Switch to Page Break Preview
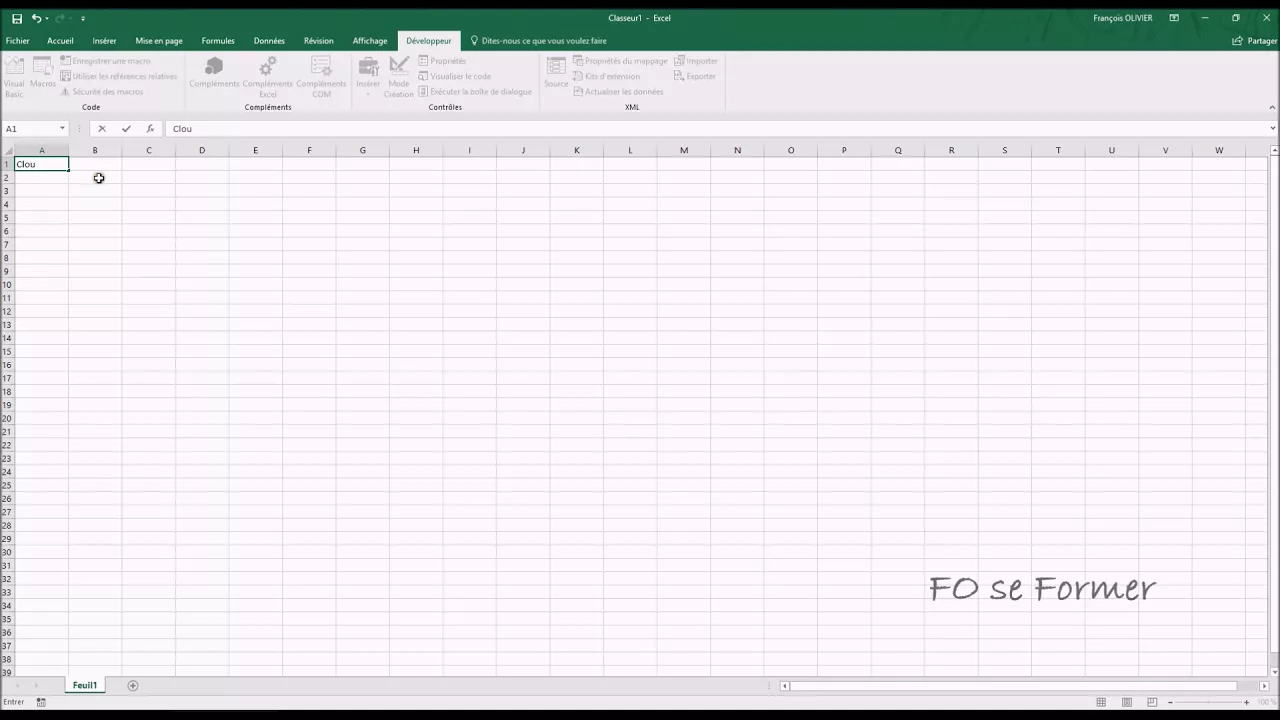Image resolution: width=1280 pixels, height=720 pixels. [1152, 703]
